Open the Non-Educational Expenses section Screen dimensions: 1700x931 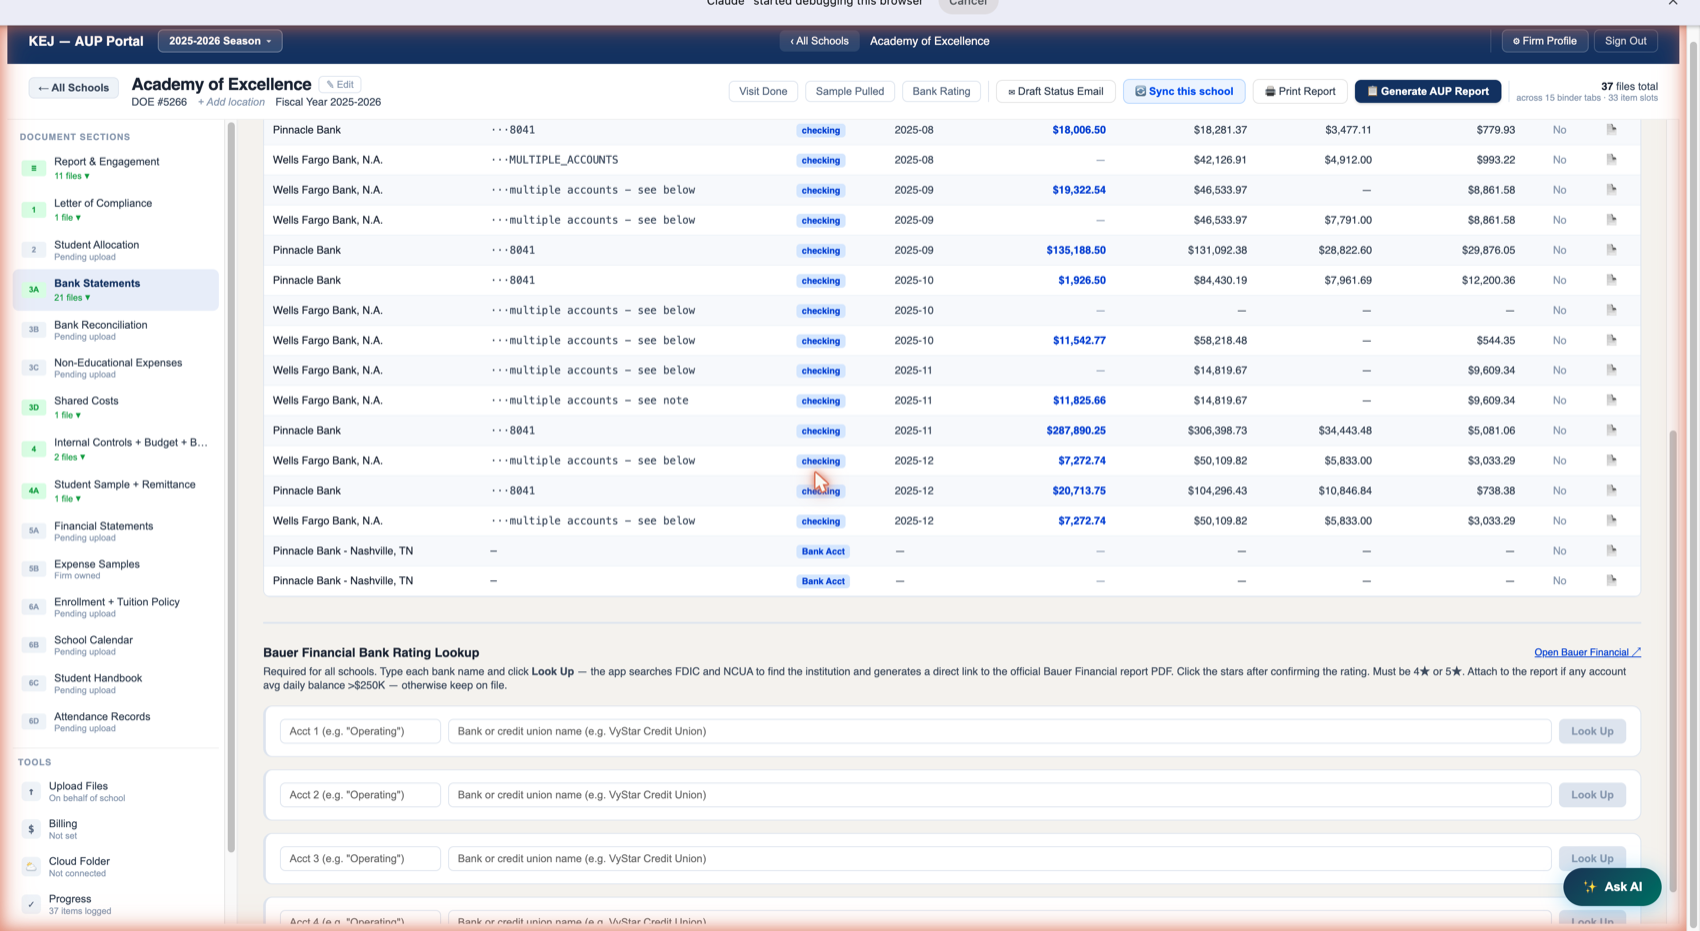116,368
